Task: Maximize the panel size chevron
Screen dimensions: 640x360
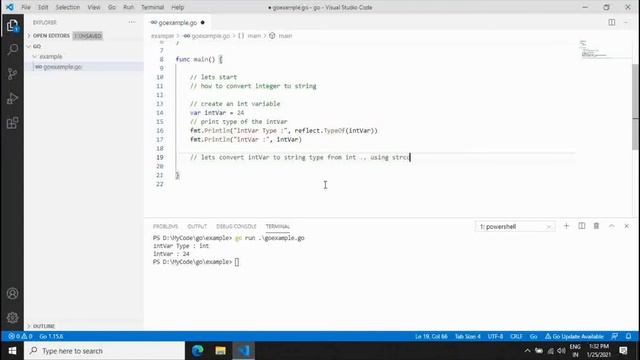Action: 611,226
